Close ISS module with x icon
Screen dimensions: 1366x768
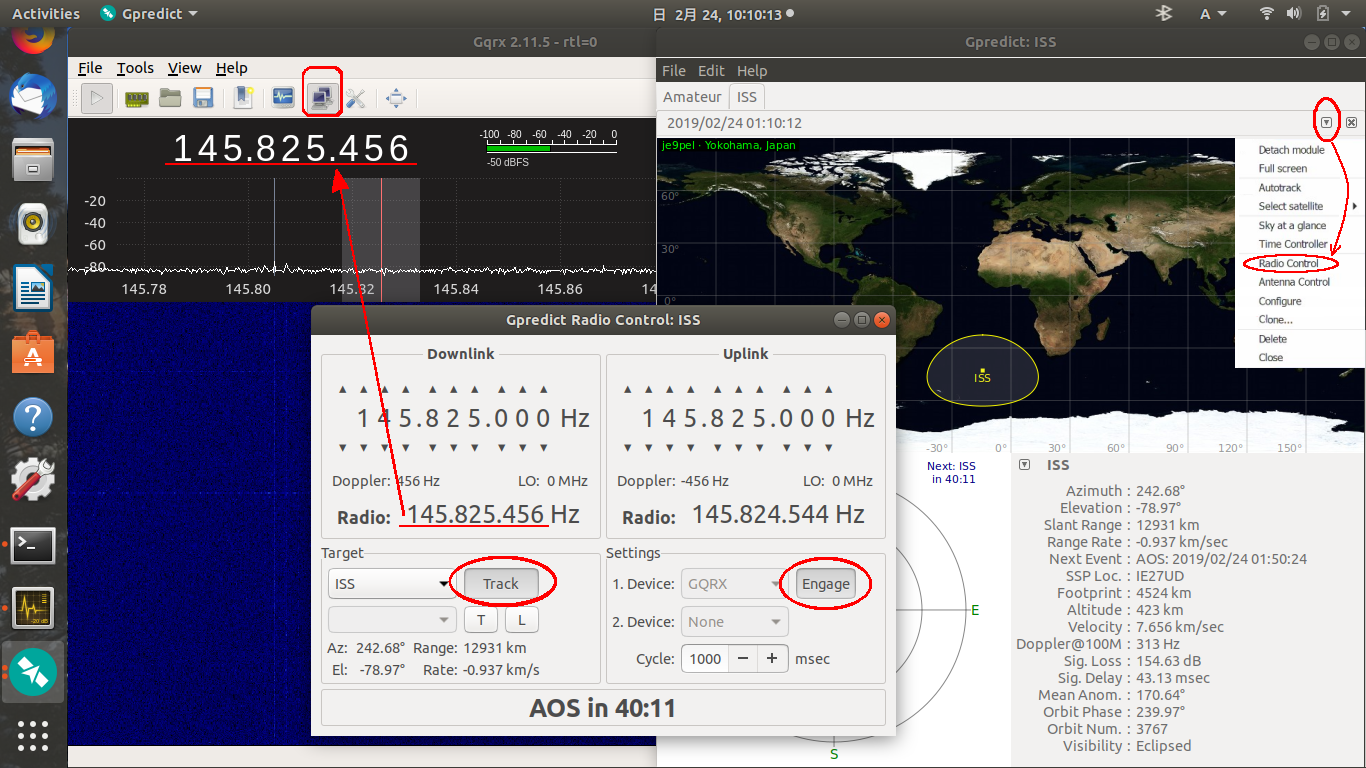[1351, 122]
